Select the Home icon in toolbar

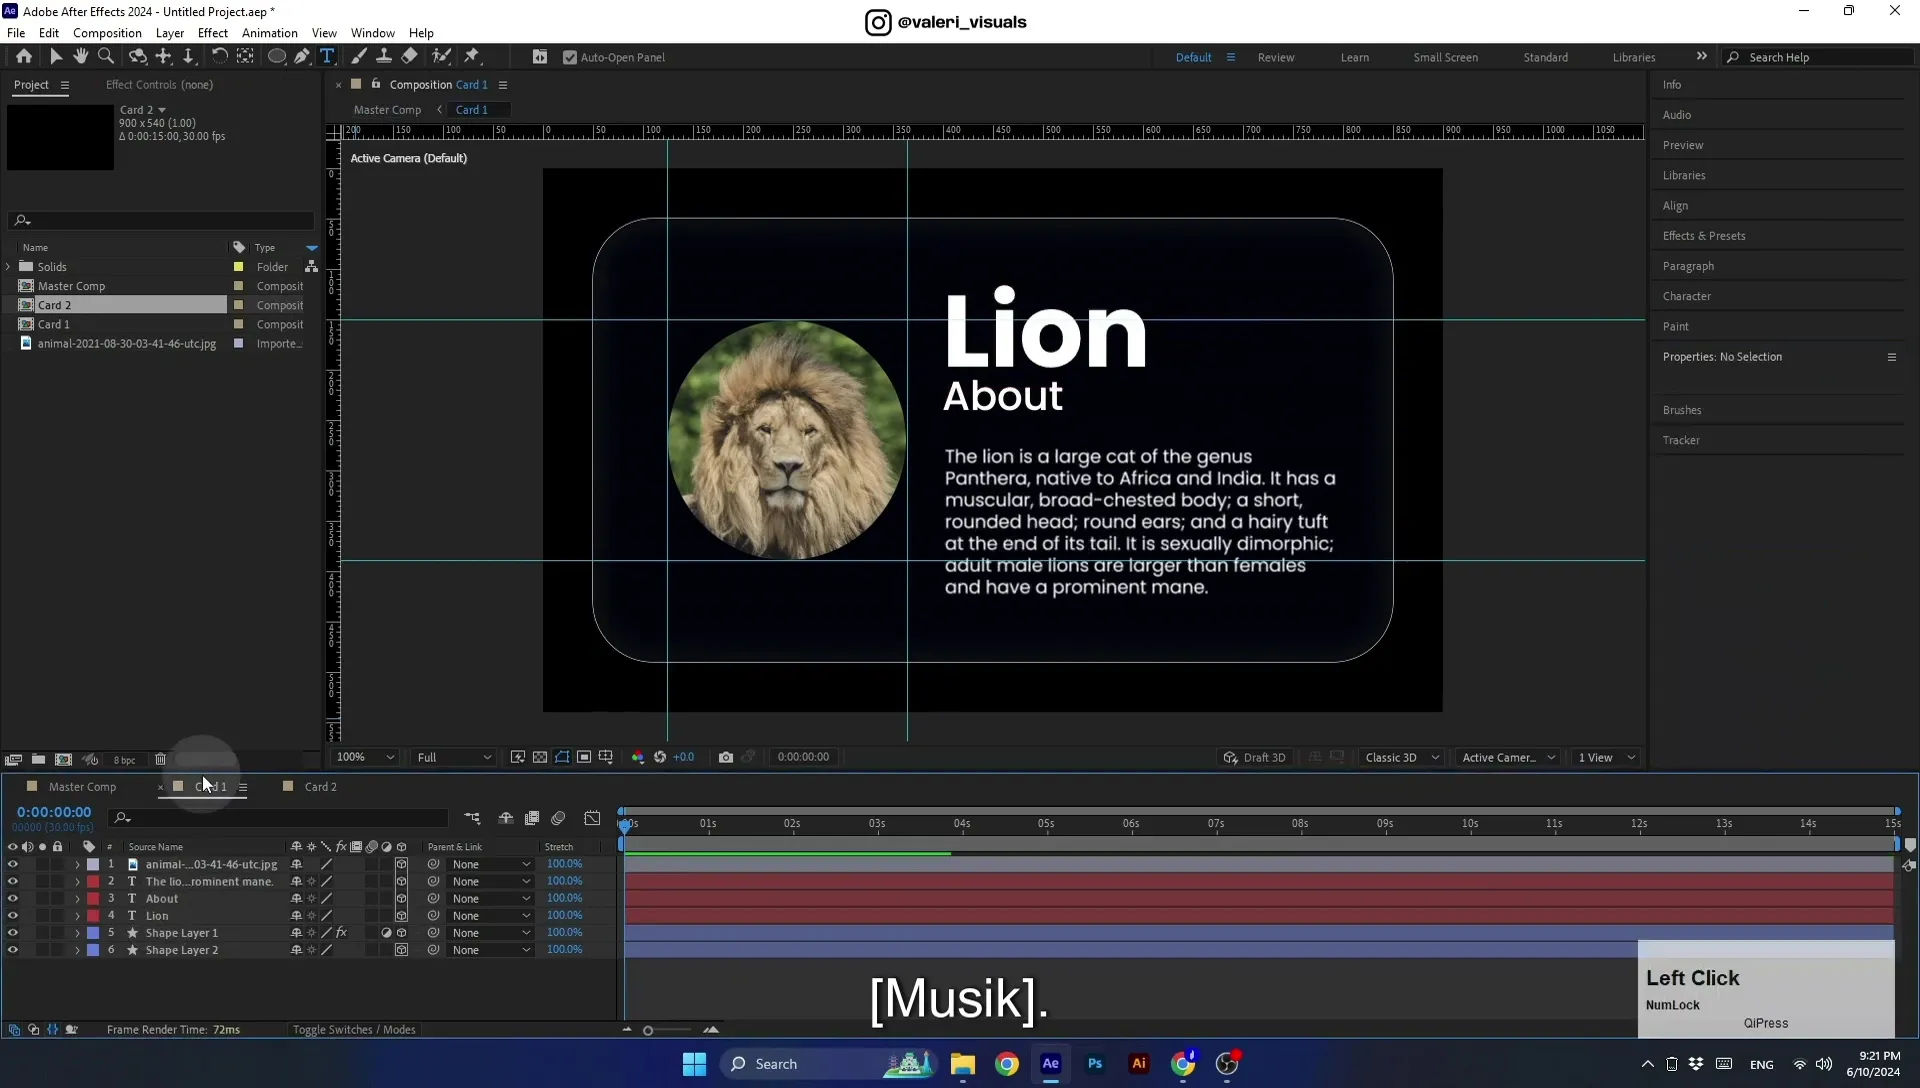(24, 57)
